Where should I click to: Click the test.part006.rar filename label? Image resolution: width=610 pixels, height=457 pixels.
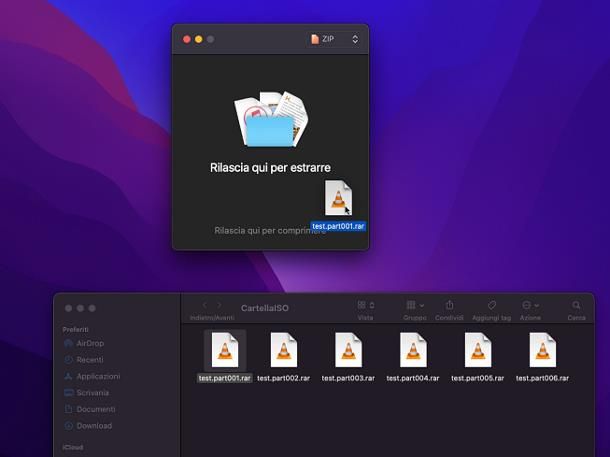542,378
